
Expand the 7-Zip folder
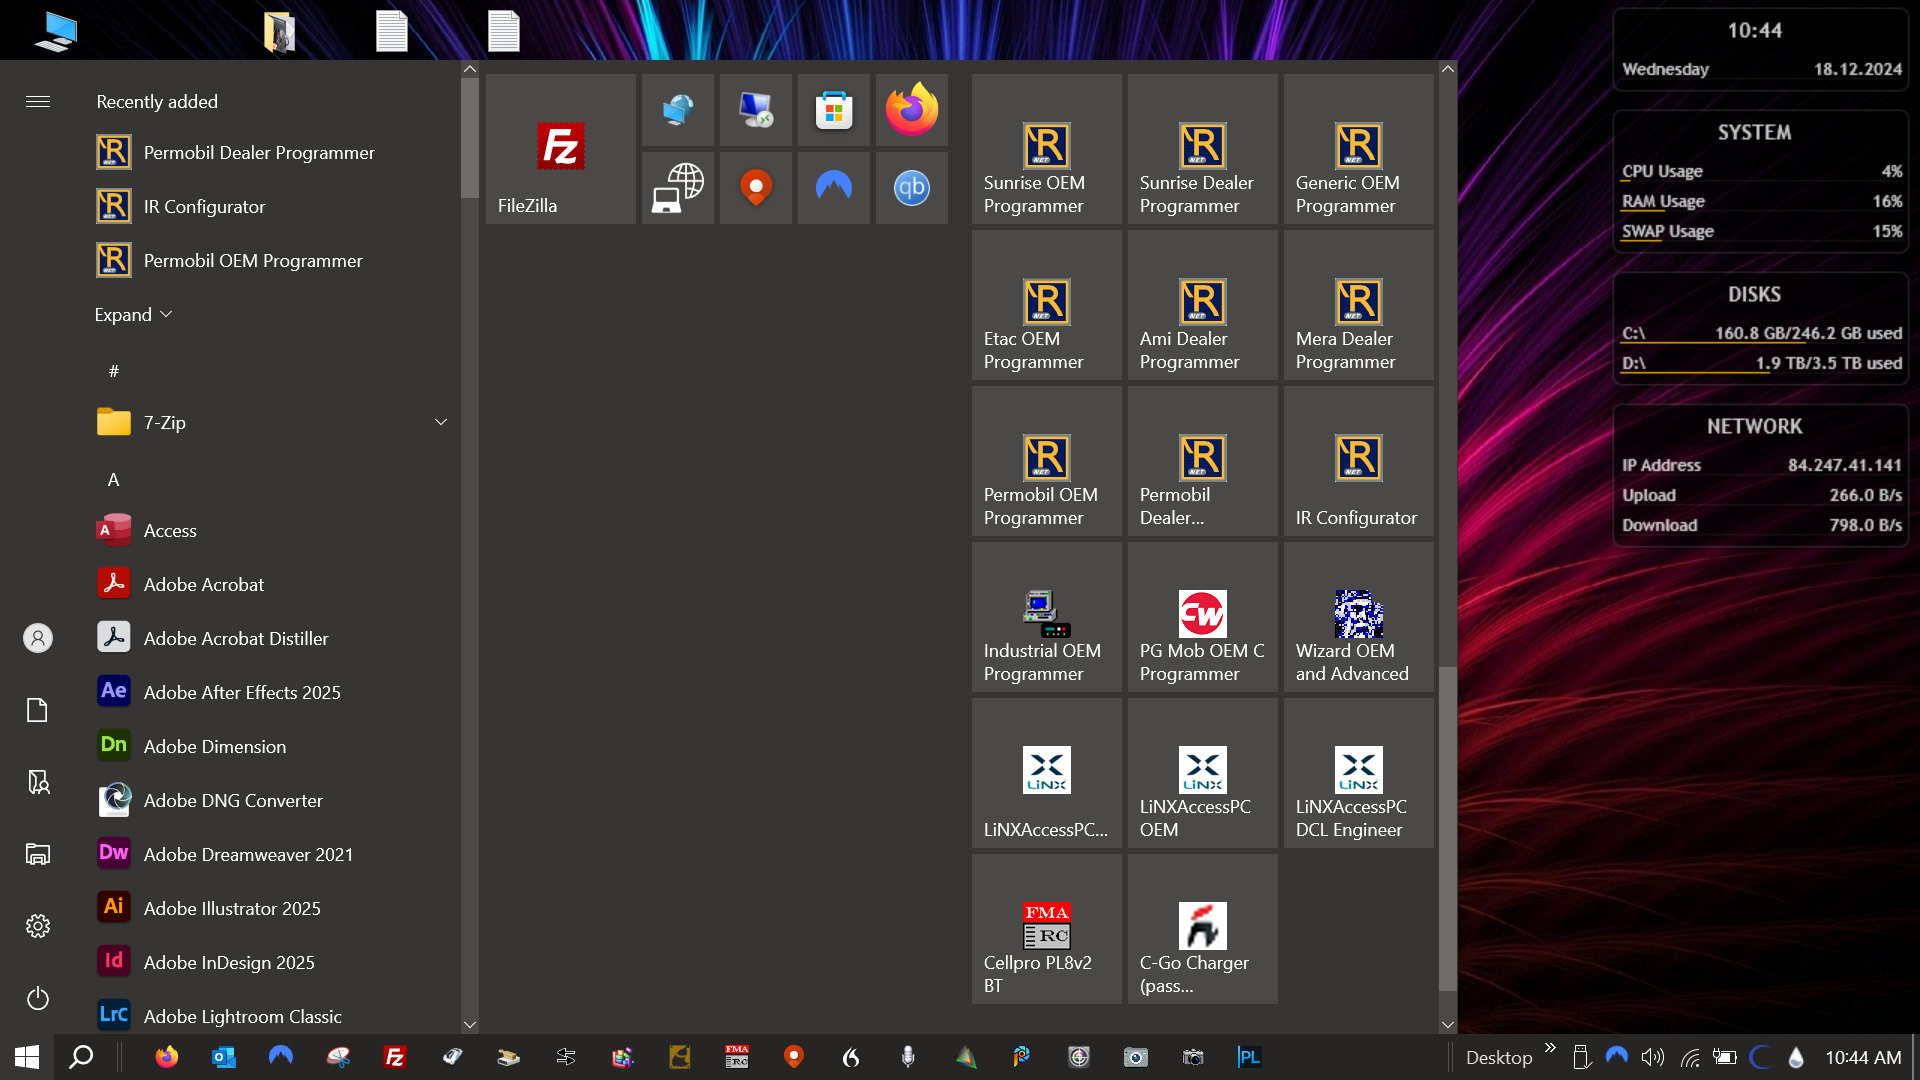click(440, 422)
